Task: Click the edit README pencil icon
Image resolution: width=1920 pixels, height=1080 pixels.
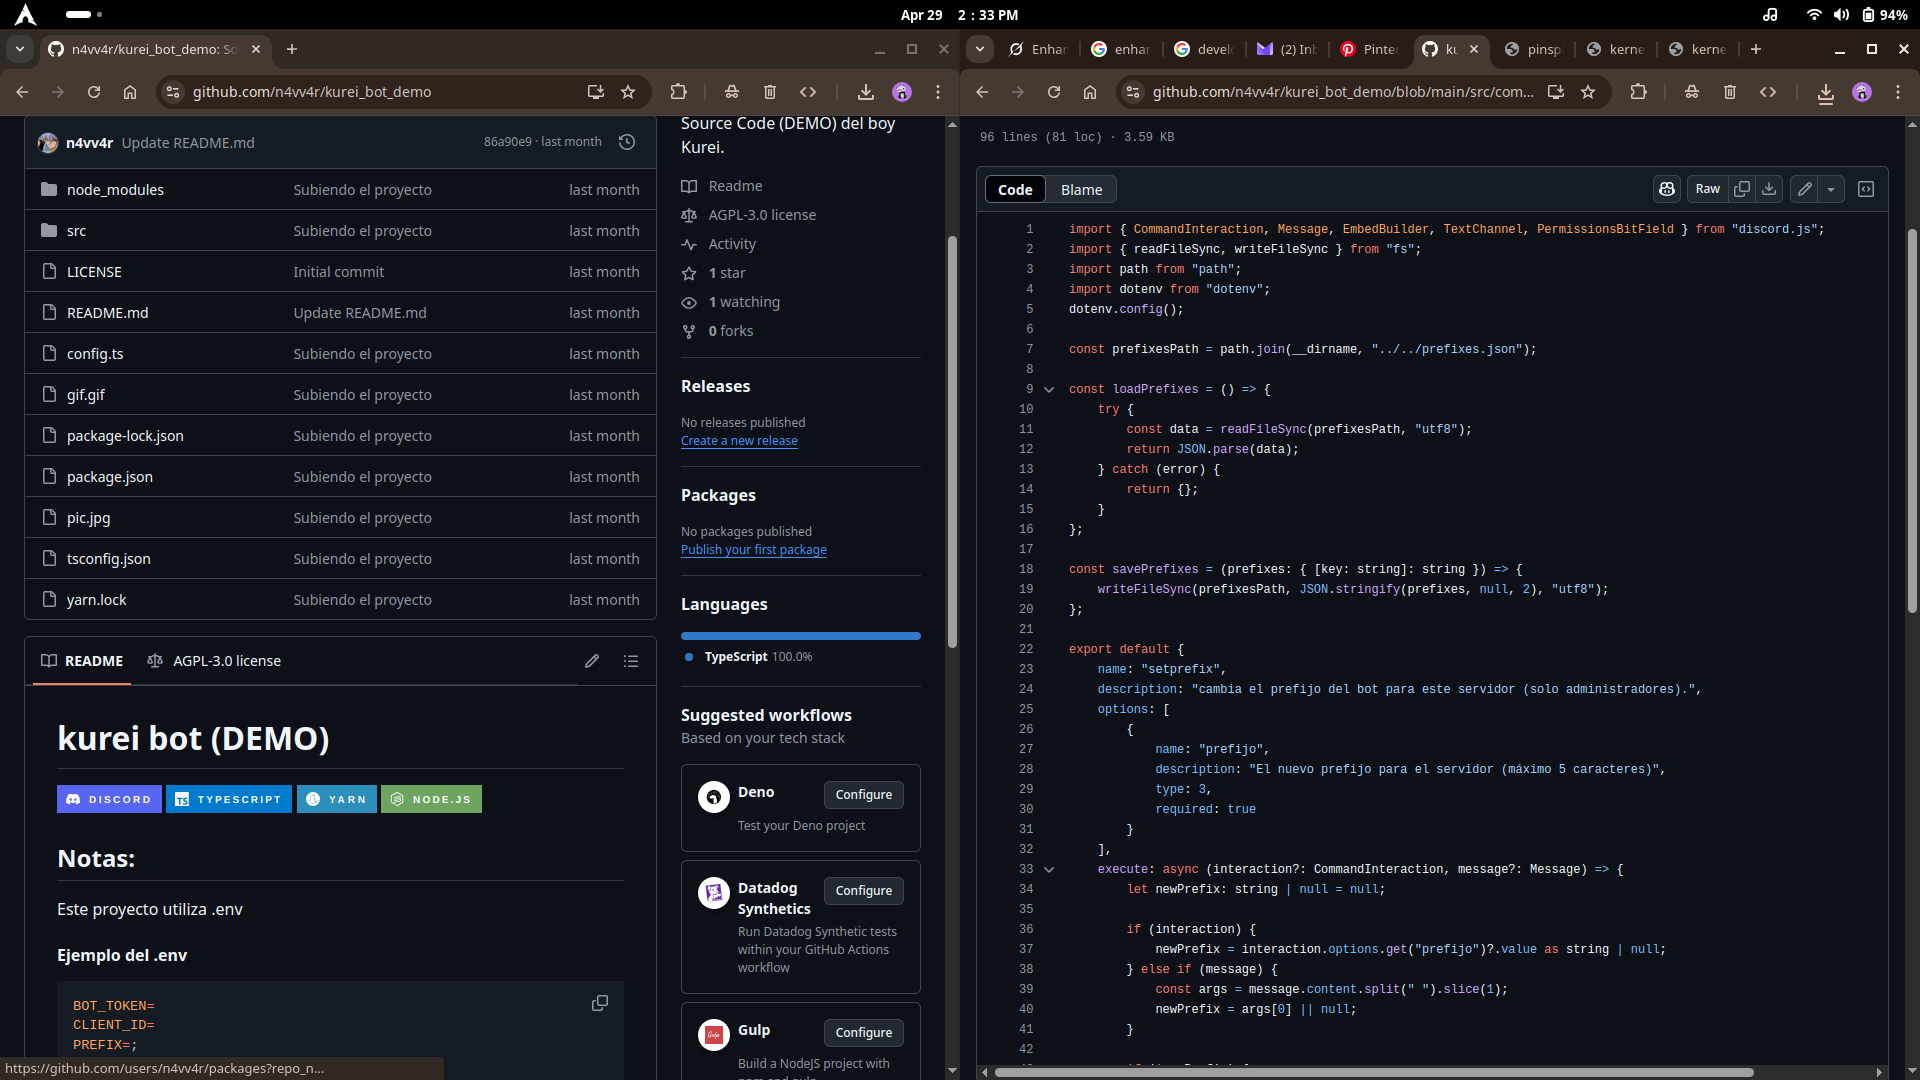Action: 592,661
